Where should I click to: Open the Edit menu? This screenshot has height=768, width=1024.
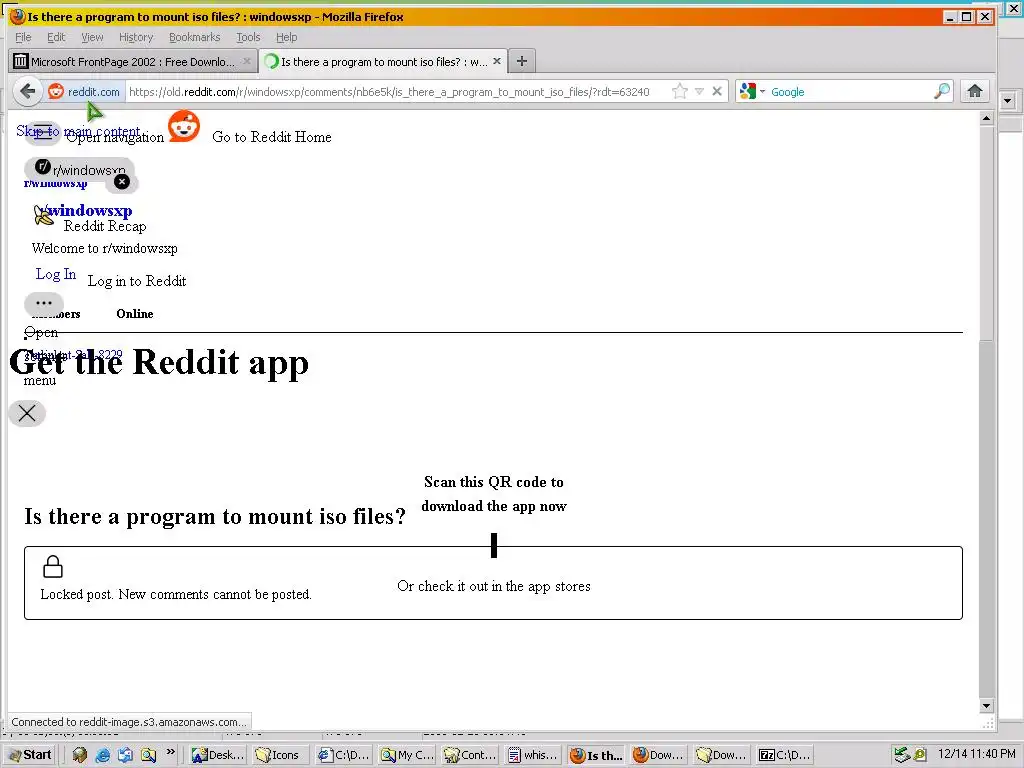[56, 37]
